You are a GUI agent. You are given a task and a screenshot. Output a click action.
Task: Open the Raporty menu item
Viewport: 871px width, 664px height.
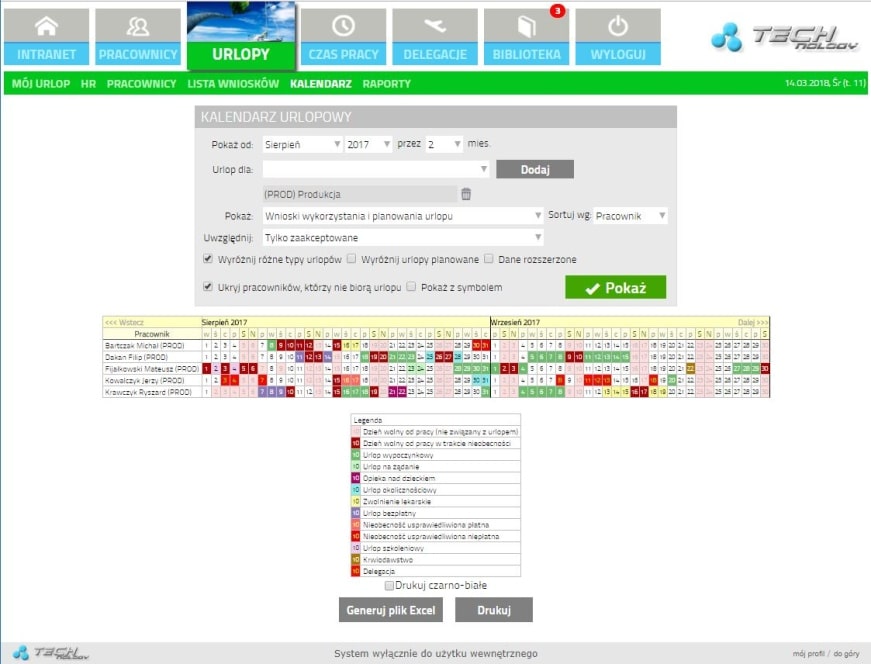pyautogui.click(x=386, y=84)
